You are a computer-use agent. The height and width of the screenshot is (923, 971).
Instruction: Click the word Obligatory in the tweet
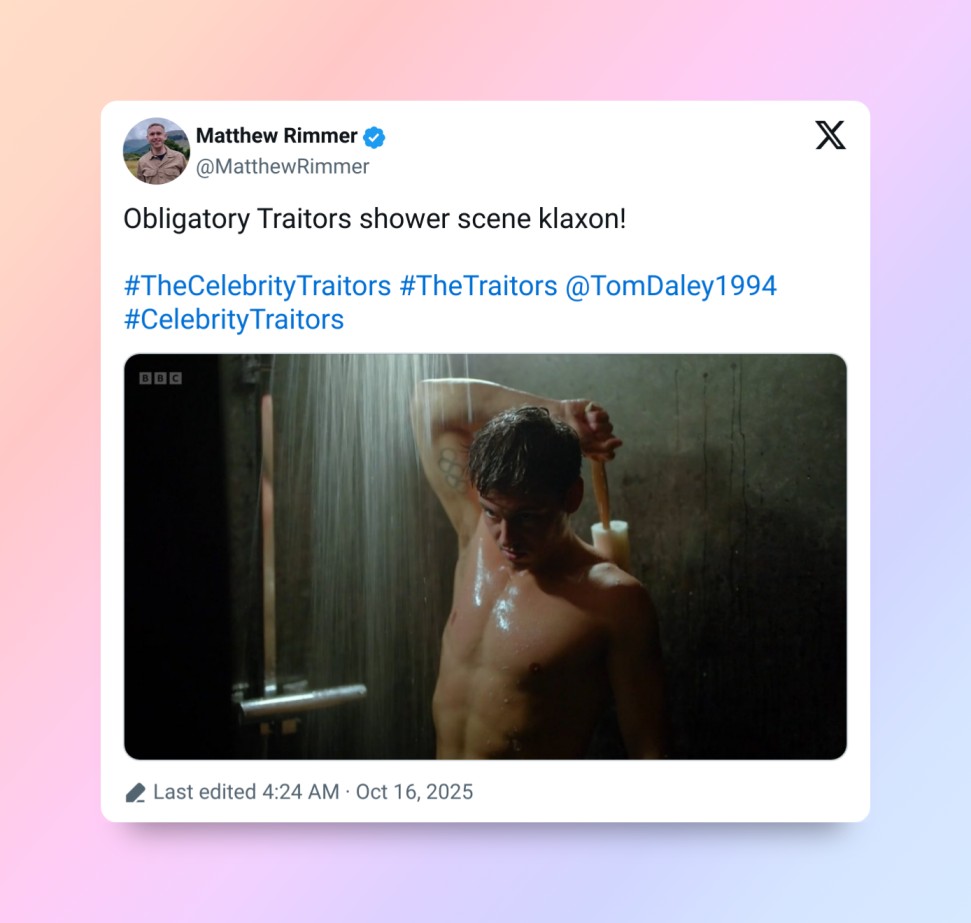coord(186,219)
